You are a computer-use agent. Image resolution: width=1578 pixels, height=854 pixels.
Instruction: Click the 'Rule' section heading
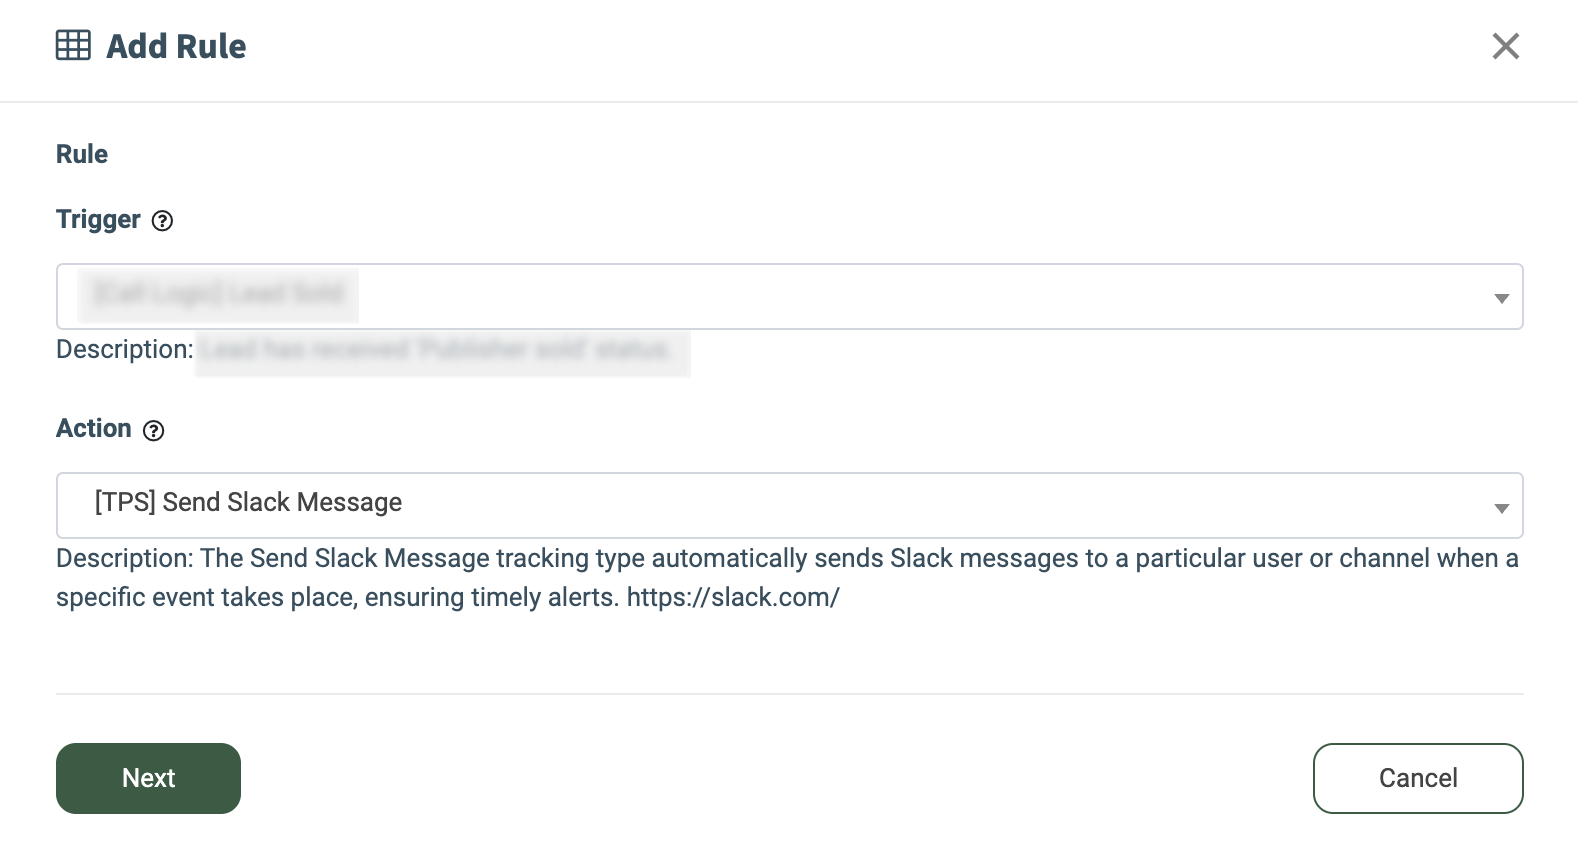(82, 154)
